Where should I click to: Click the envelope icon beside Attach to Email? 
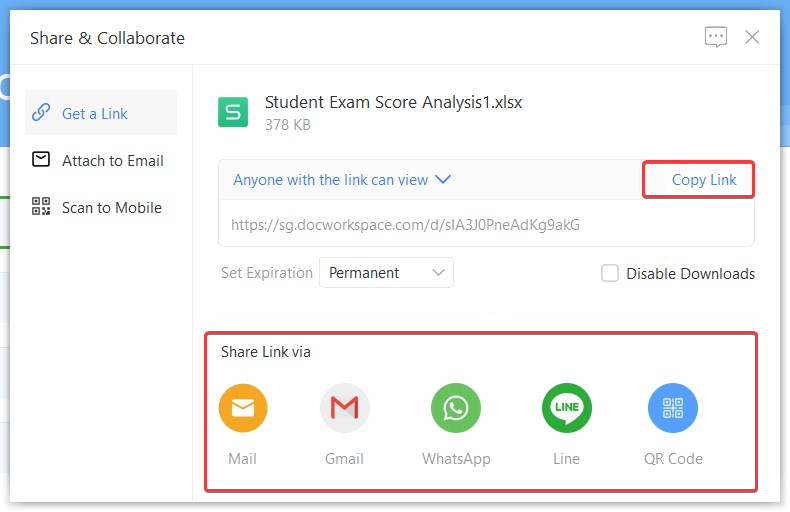tap(41, 160)
